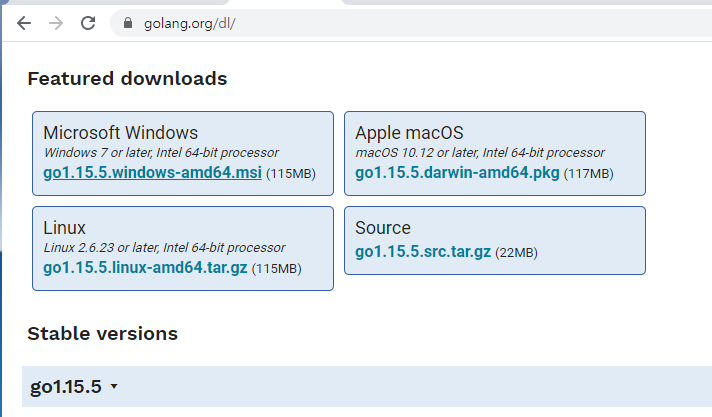Go back to the previous page

24,23
